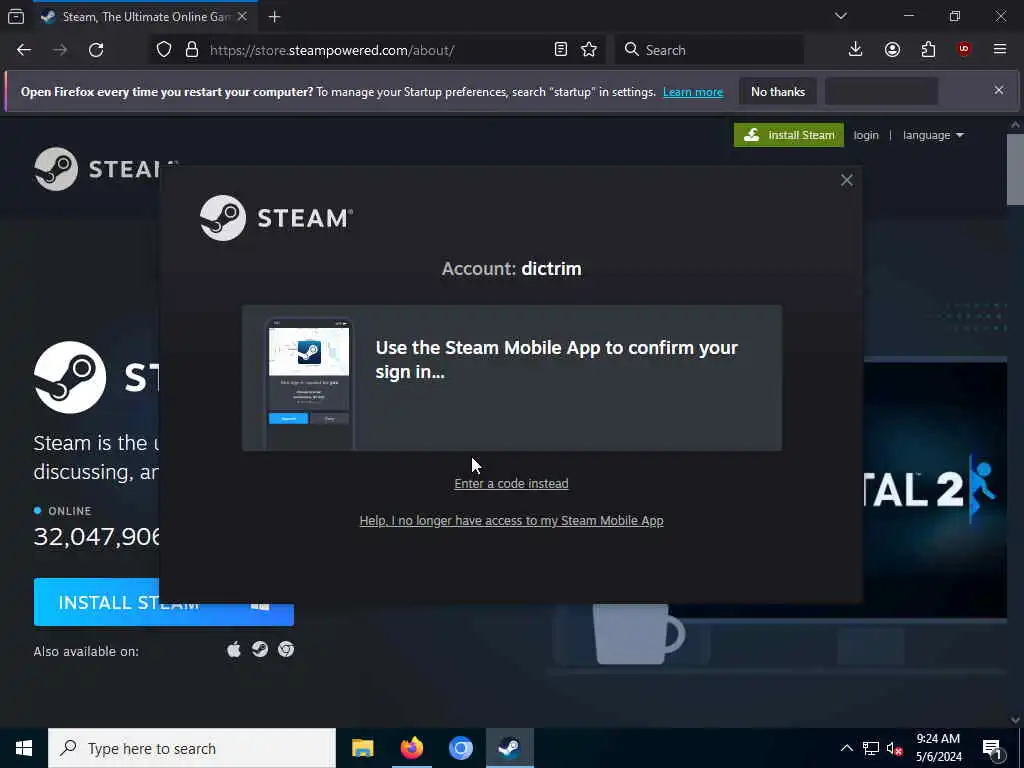Click the Steam logo in sign-in dialog

tap(276, 218)
